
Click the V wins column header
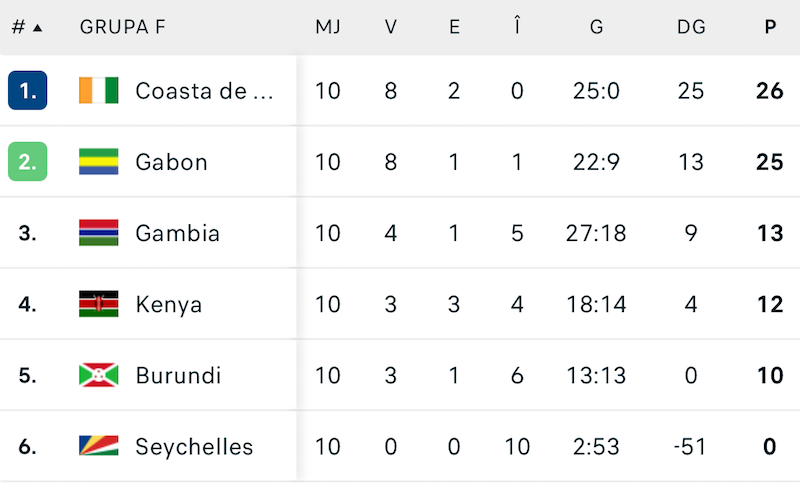tap(391, 27)
